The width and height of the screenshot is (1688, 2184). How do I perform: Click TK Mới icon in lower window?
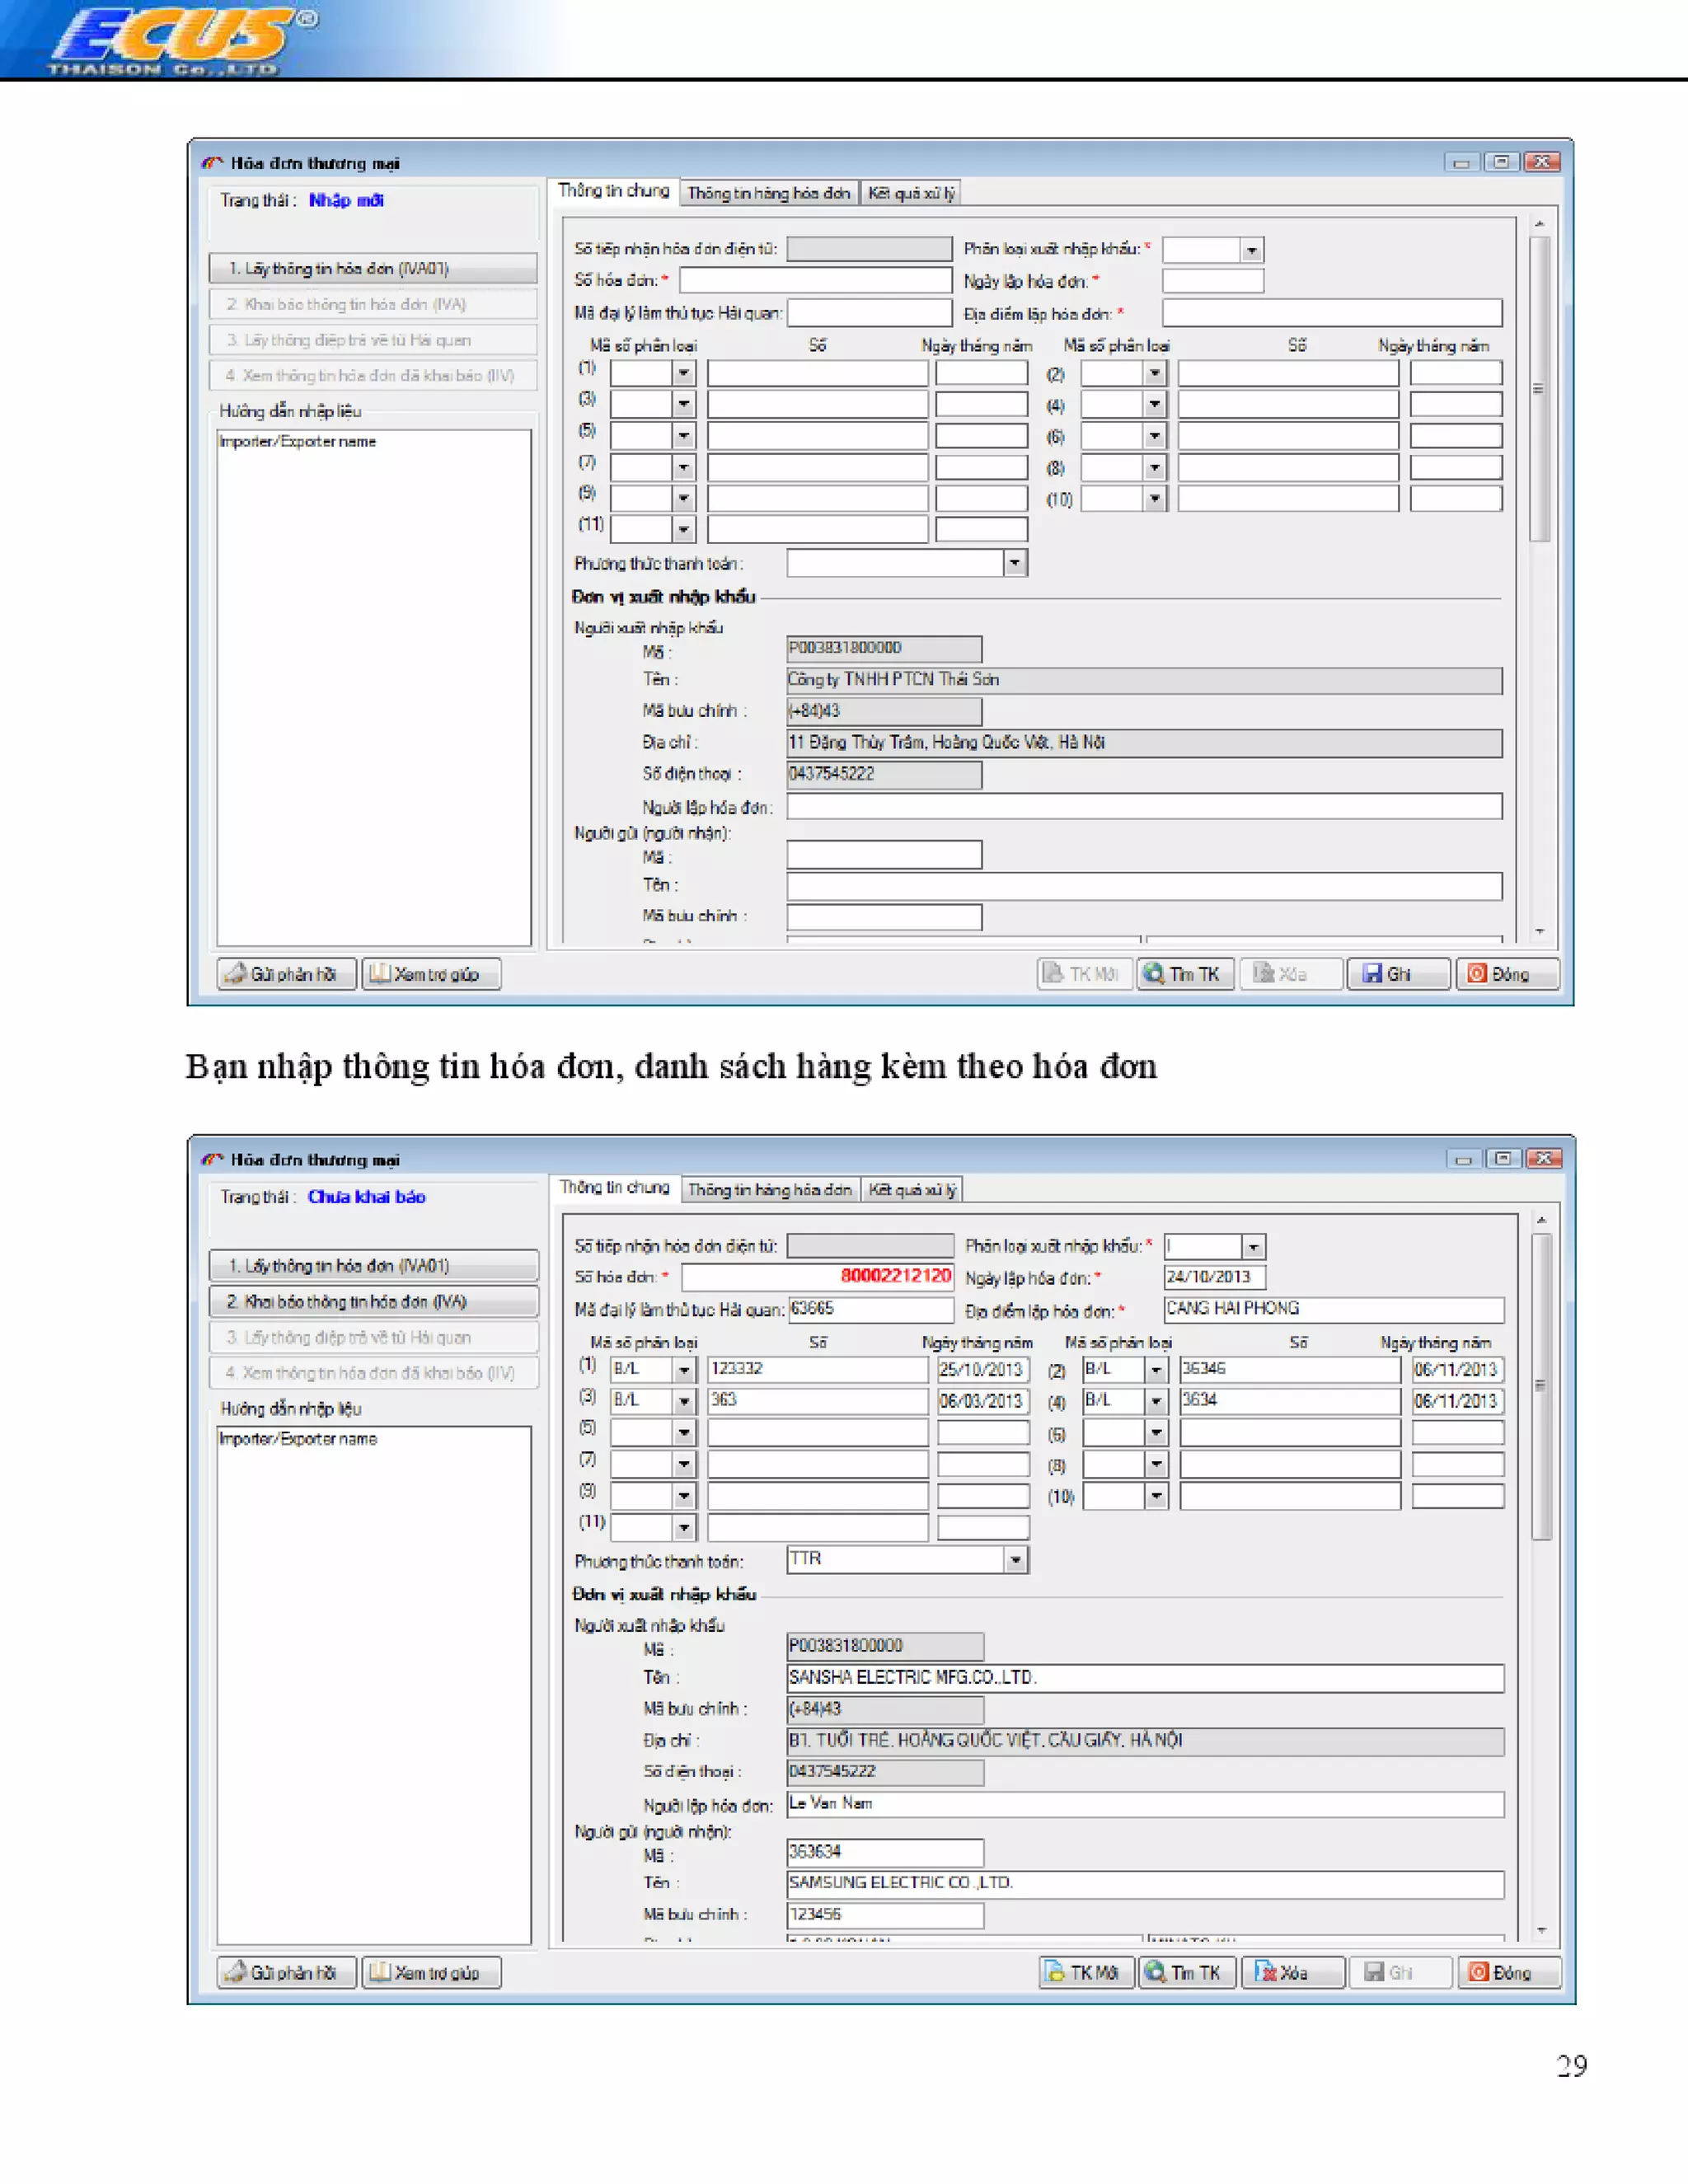coord(1055,1971)
